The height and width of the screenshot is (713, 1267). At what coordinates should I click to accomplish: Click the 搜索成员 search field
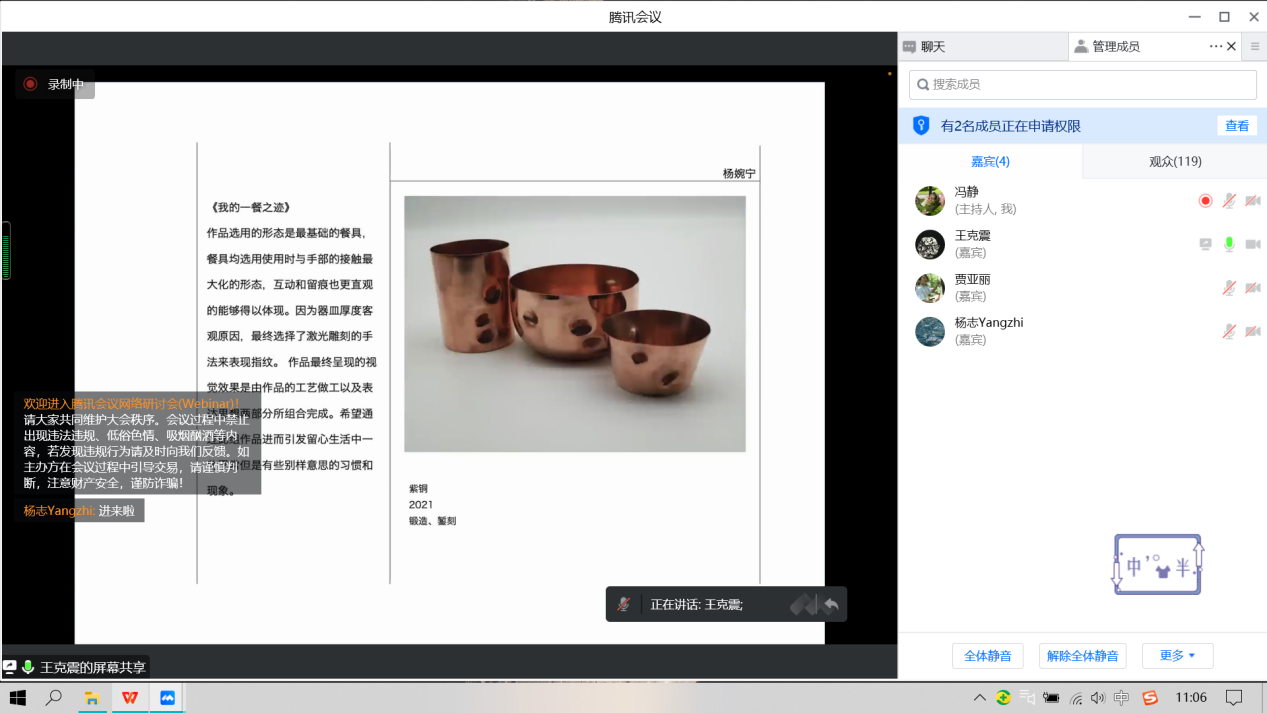[x=1082, y=84]
